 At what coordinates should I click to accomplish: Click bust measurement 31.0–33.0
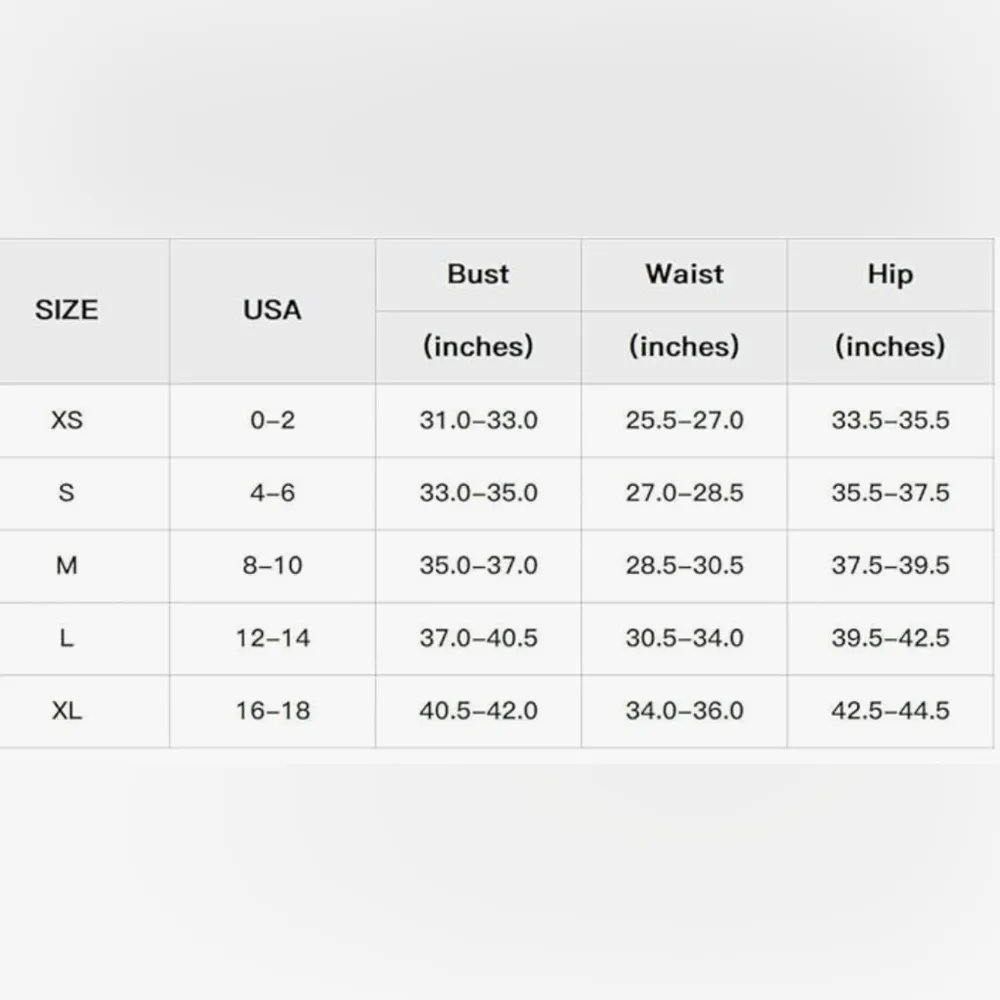click(478, 420)
